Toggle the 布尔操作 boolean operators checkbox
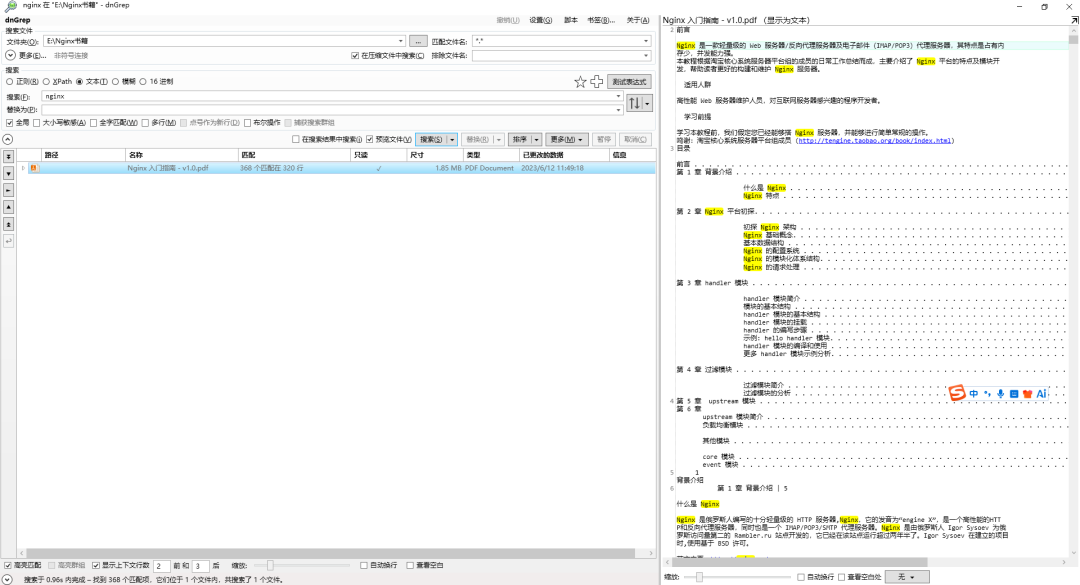 [x=247, y=123]
